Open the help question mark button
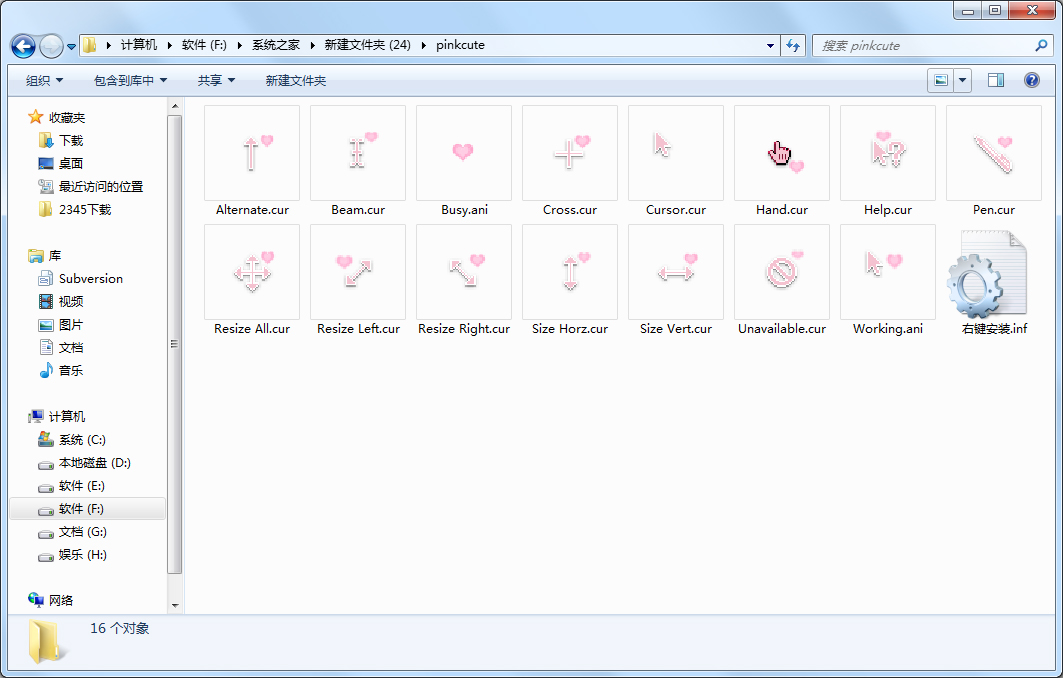This screenshot has width=1063, height=678. (1032, 80)
